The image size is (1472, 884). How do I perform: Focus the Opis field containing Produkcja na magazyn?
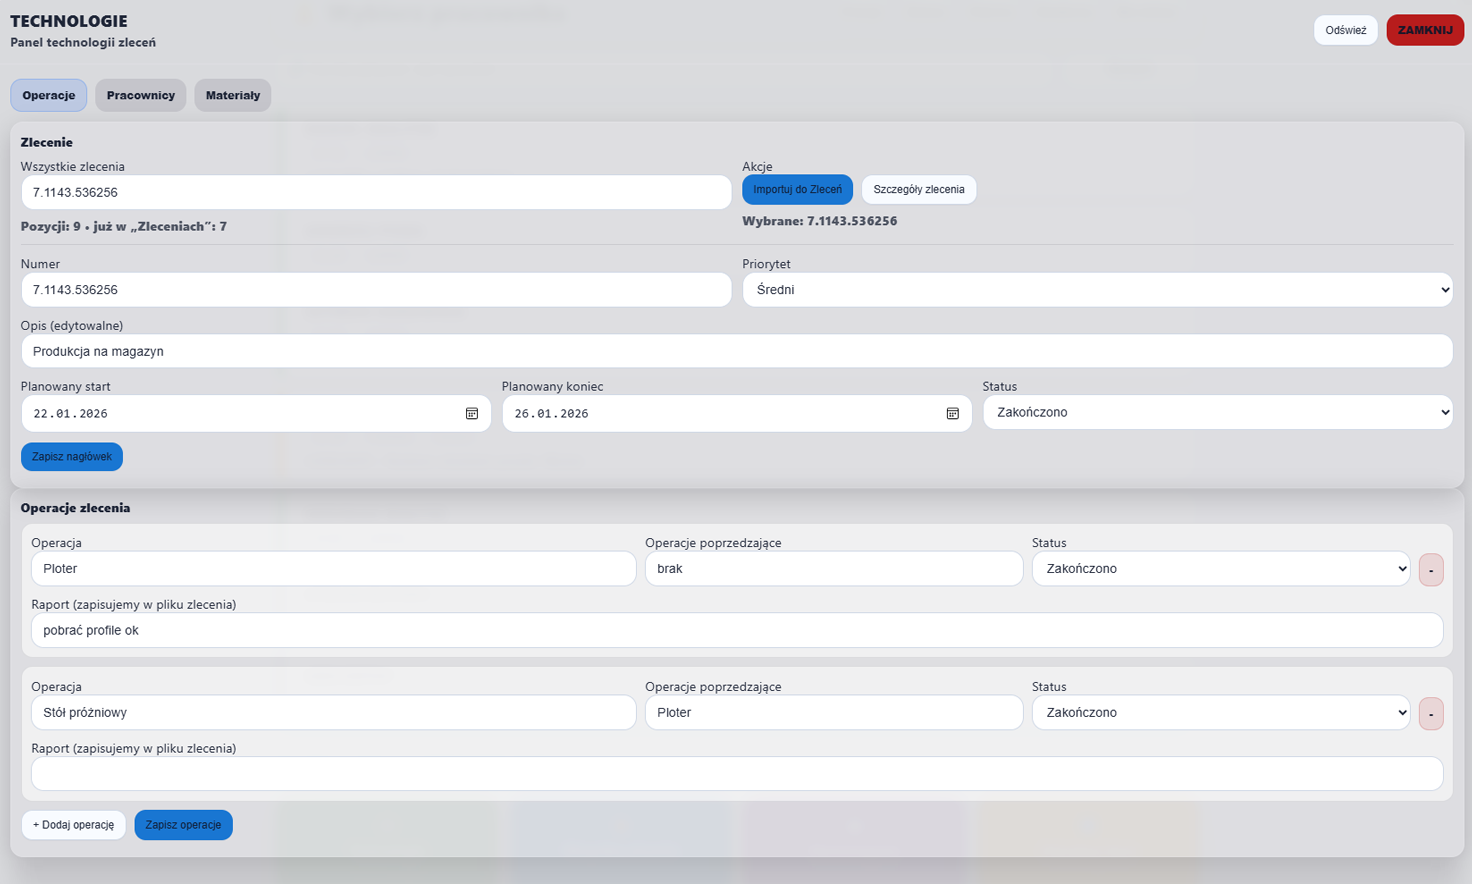[x=736, y=351]
